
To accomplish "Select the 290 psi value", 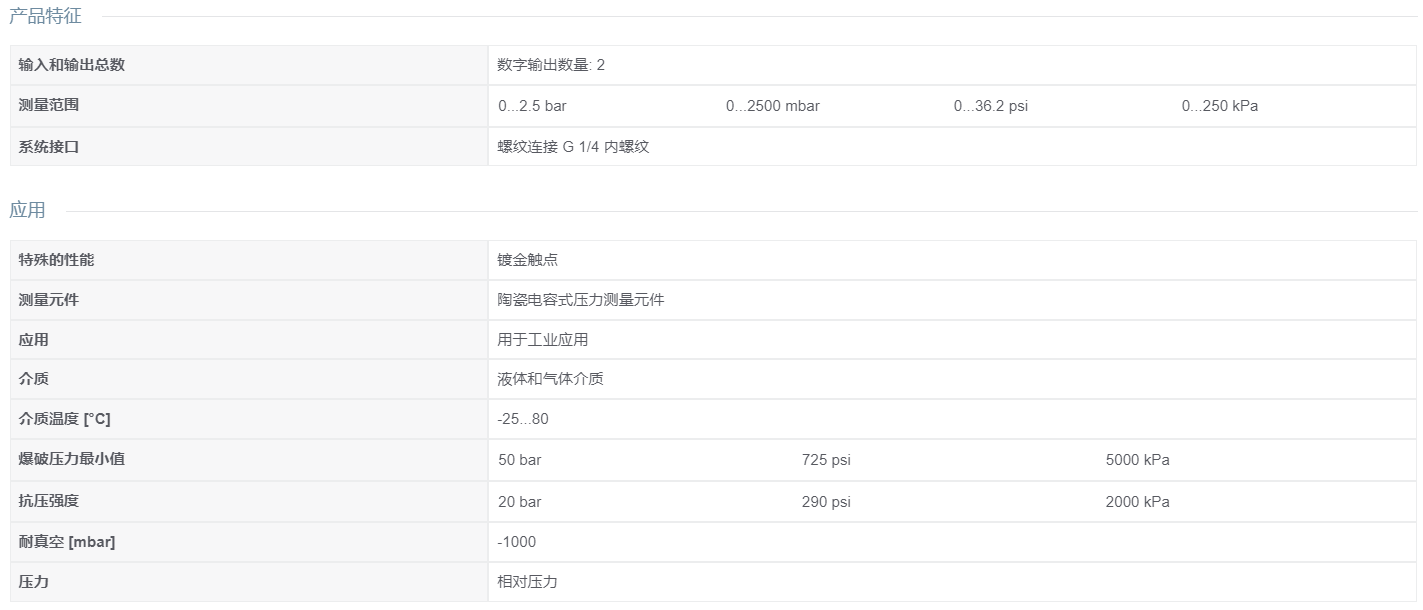I will click(x=826, y=502).
